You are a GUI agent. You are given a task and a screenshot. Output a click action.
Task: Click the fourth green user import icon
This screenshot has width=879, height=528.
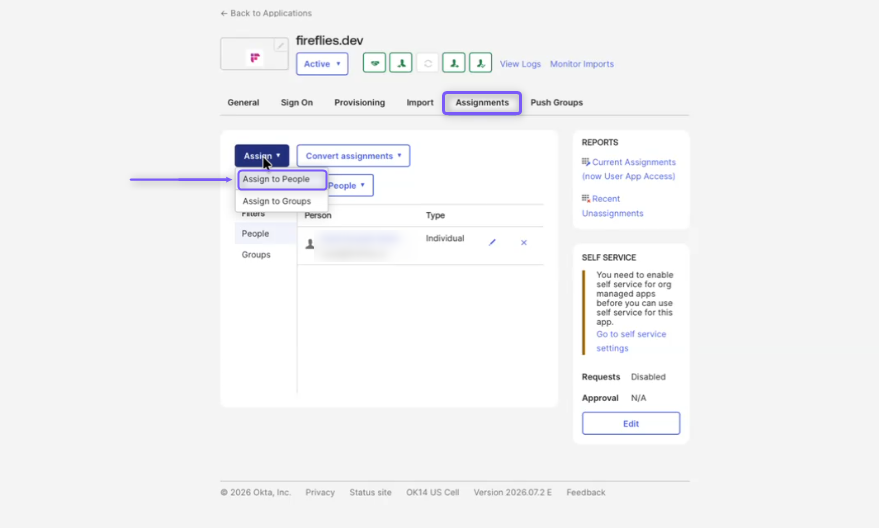454,63
